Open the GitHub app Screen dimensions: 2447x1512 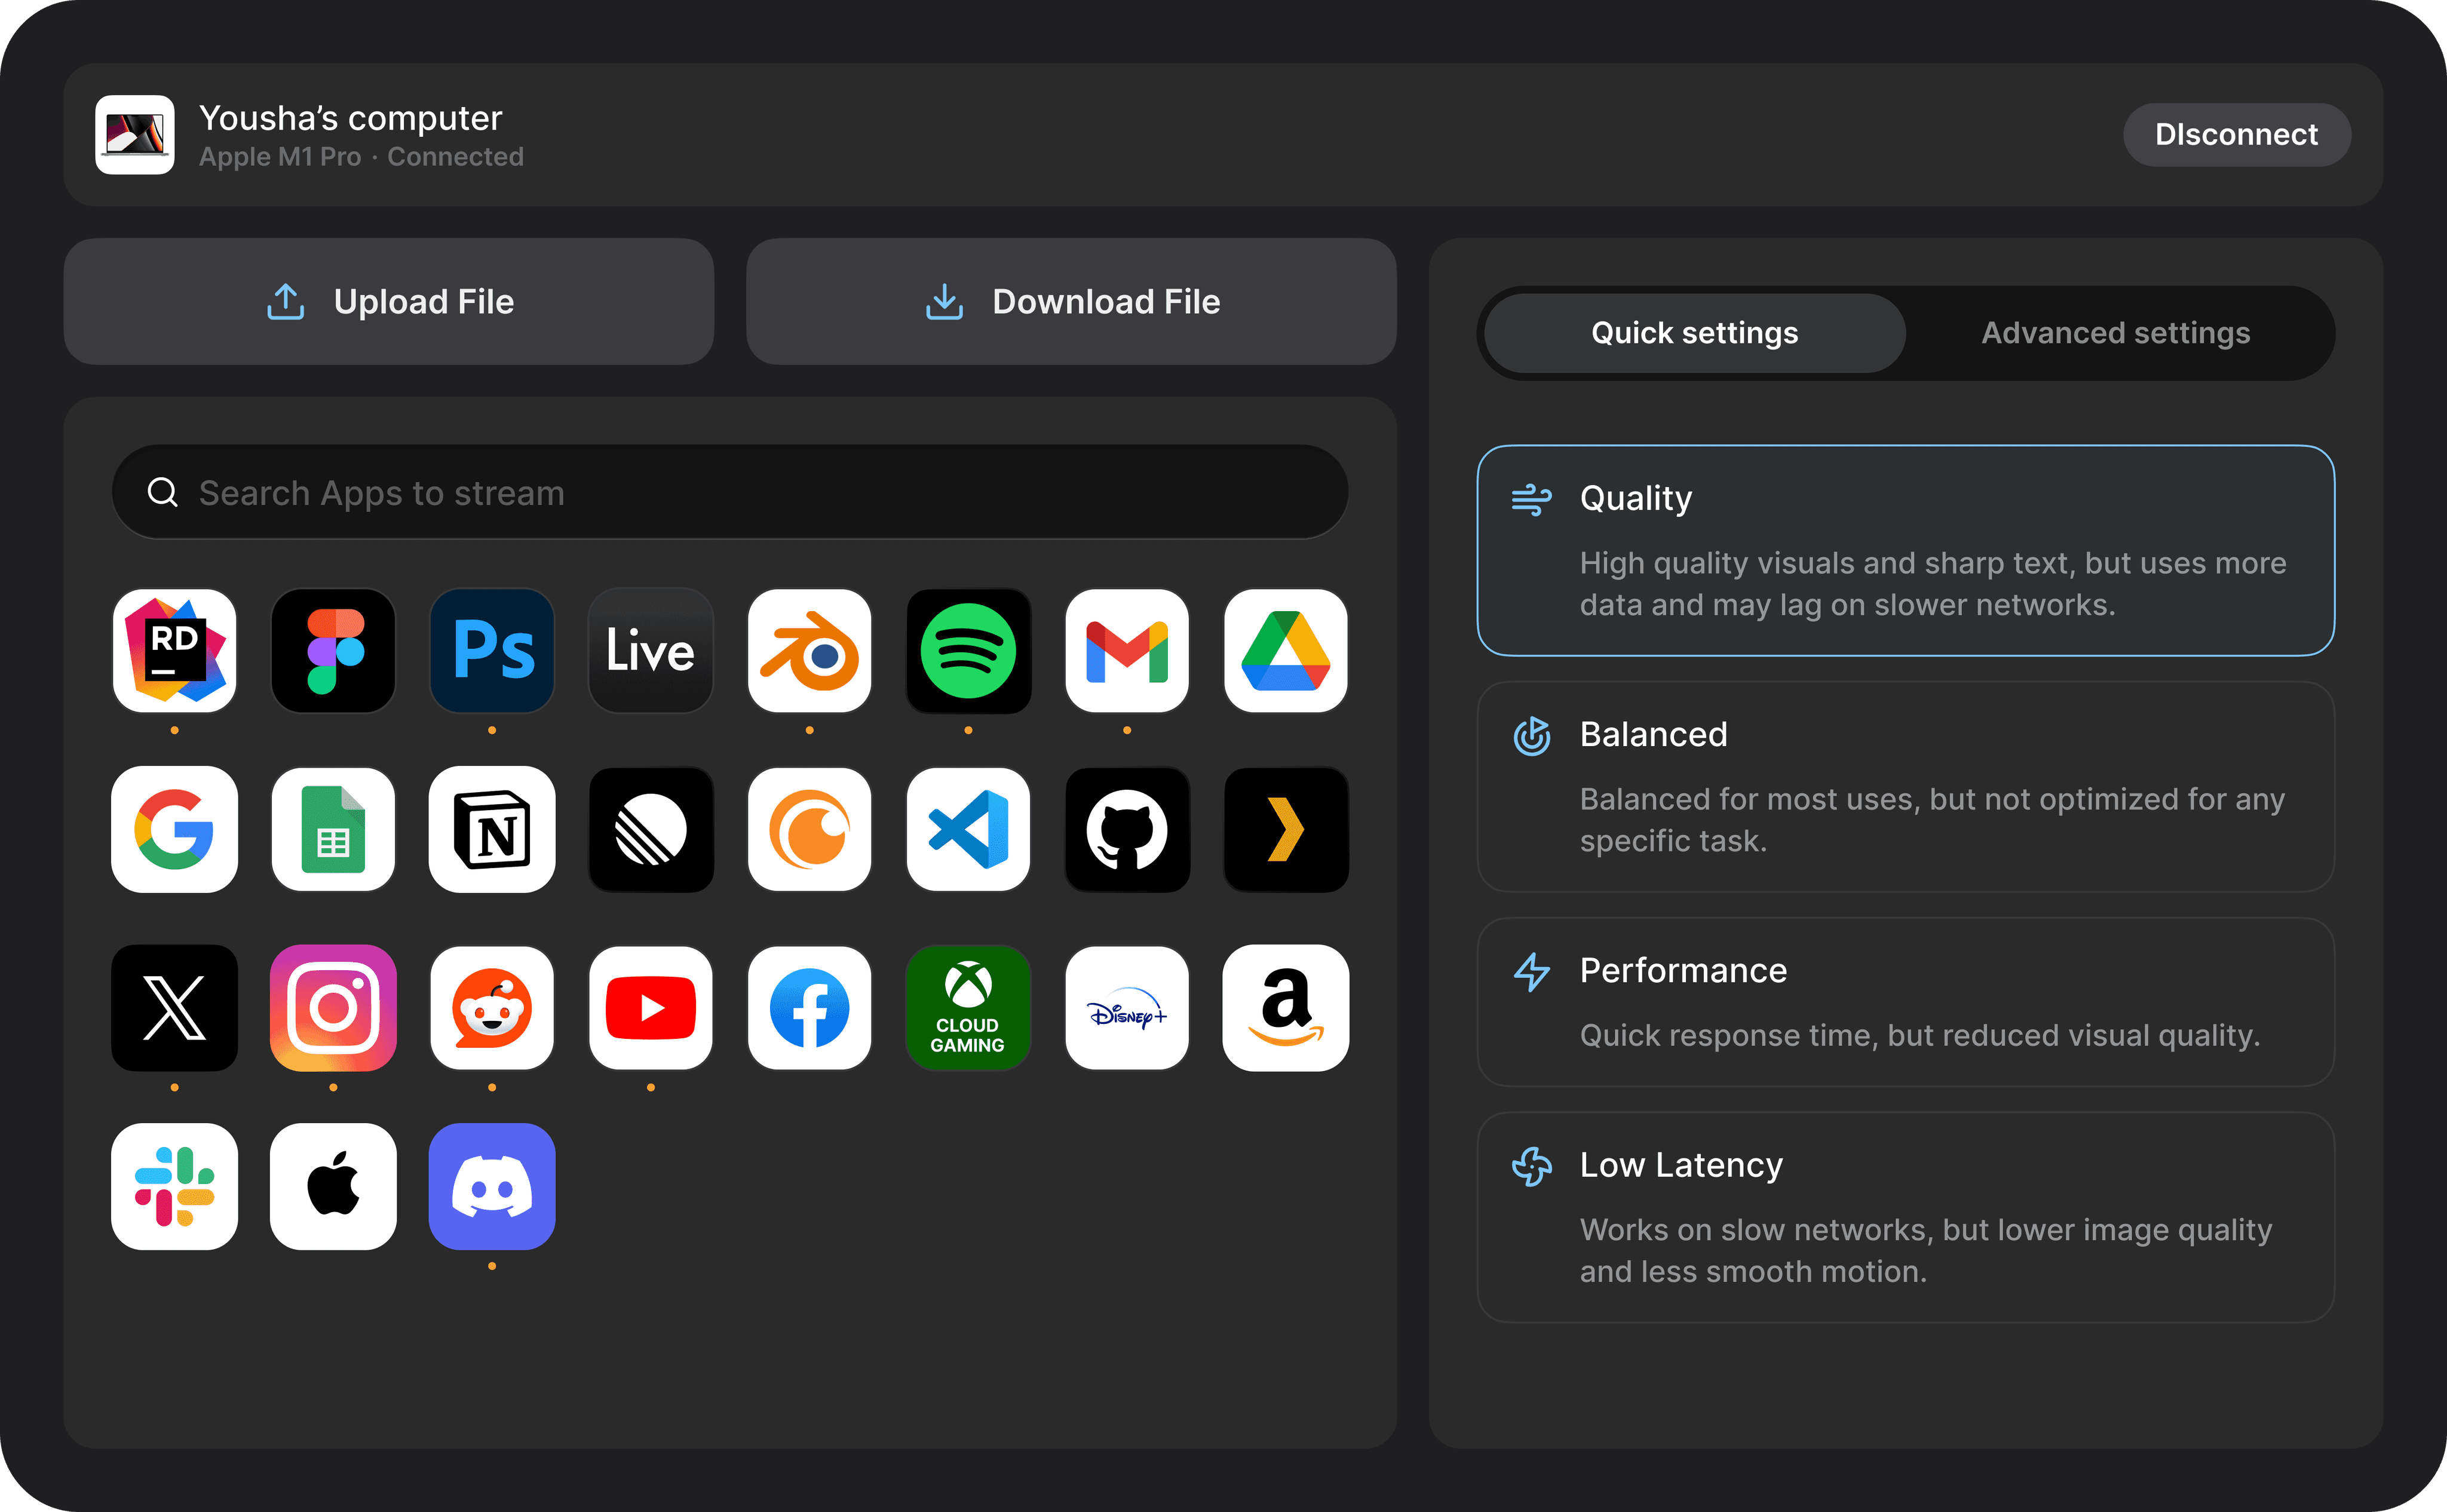pyautogui.click(x=1127, y=830)
